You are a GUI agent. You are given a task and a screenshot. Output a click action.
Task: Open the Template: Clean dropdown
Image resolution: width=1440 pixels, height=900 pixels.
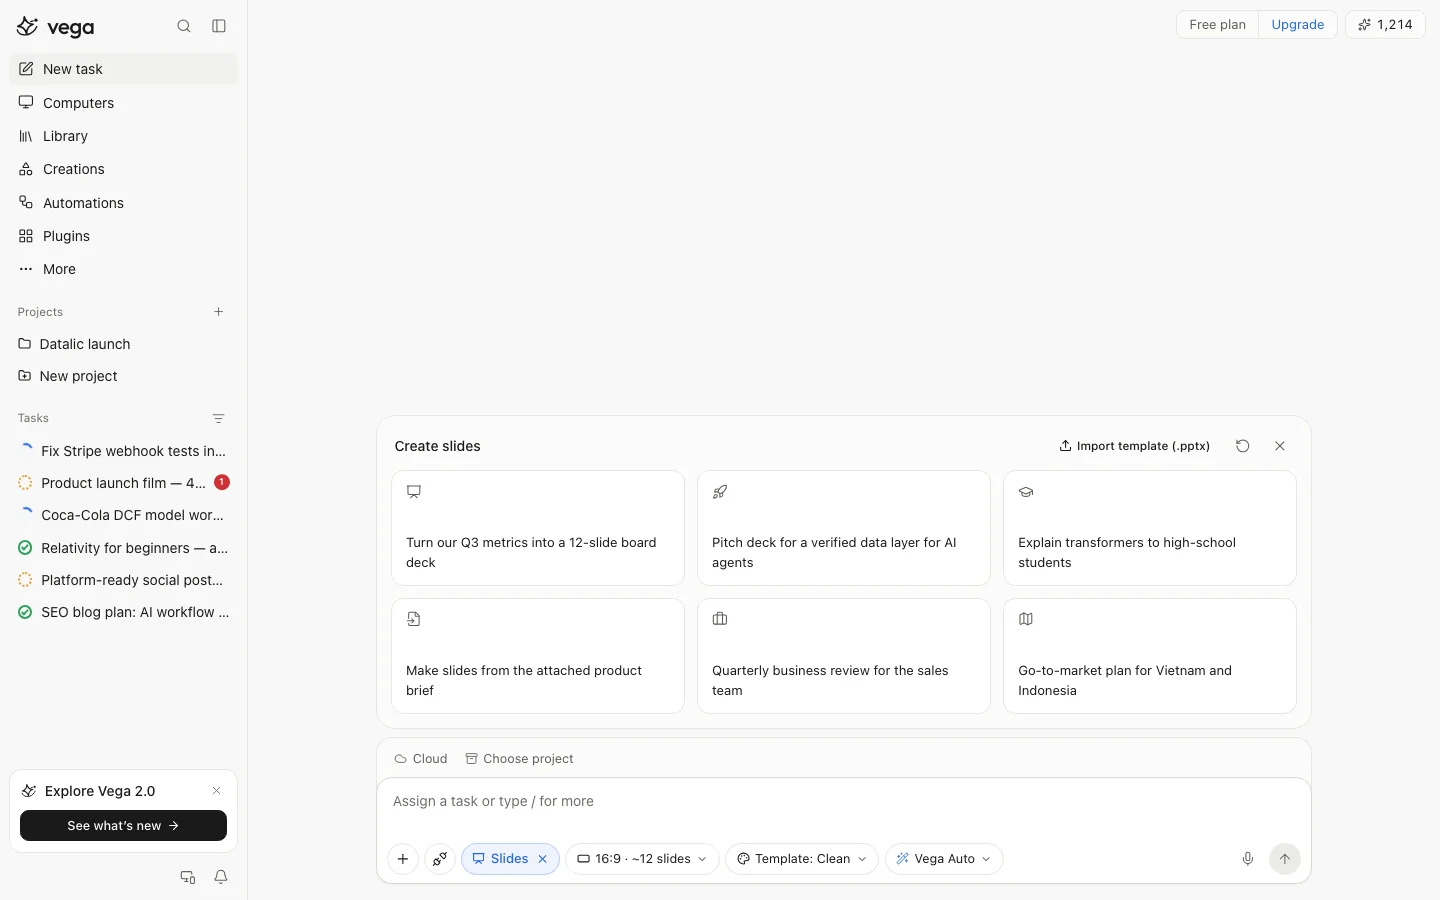(802, 859)
